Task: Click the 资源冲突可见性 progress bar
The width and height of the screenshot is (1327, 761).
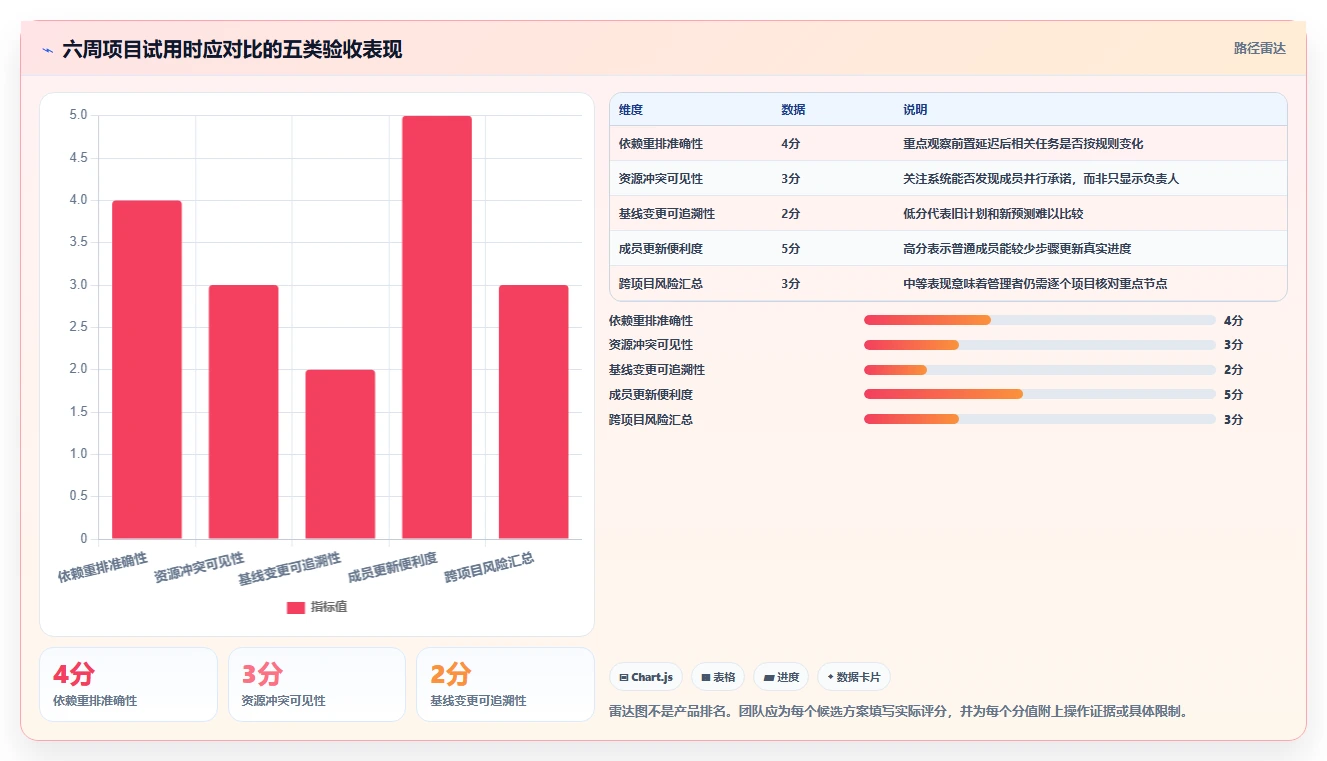Action: pos(1040,345)
